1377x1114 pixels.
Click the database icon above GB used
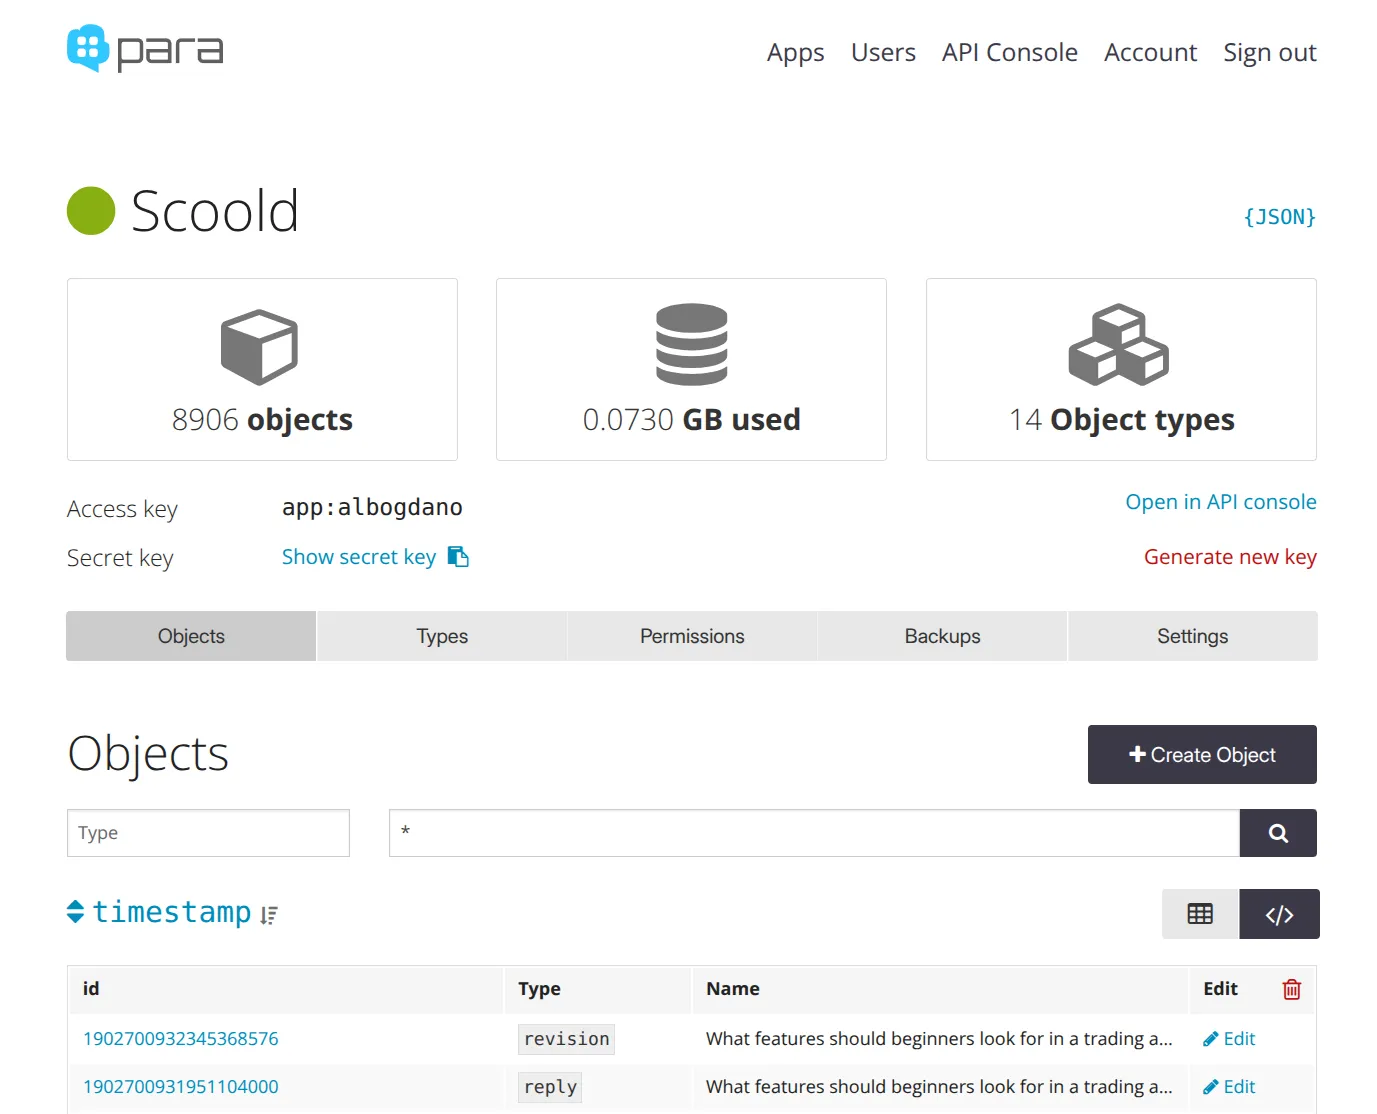[690, 344]
